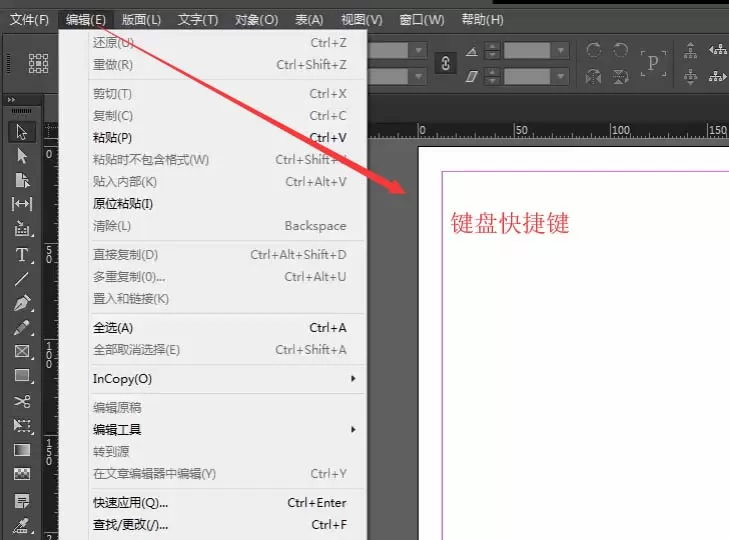Choose the Eyedropper tool
The image size is (729, 540).
[21, 526]
